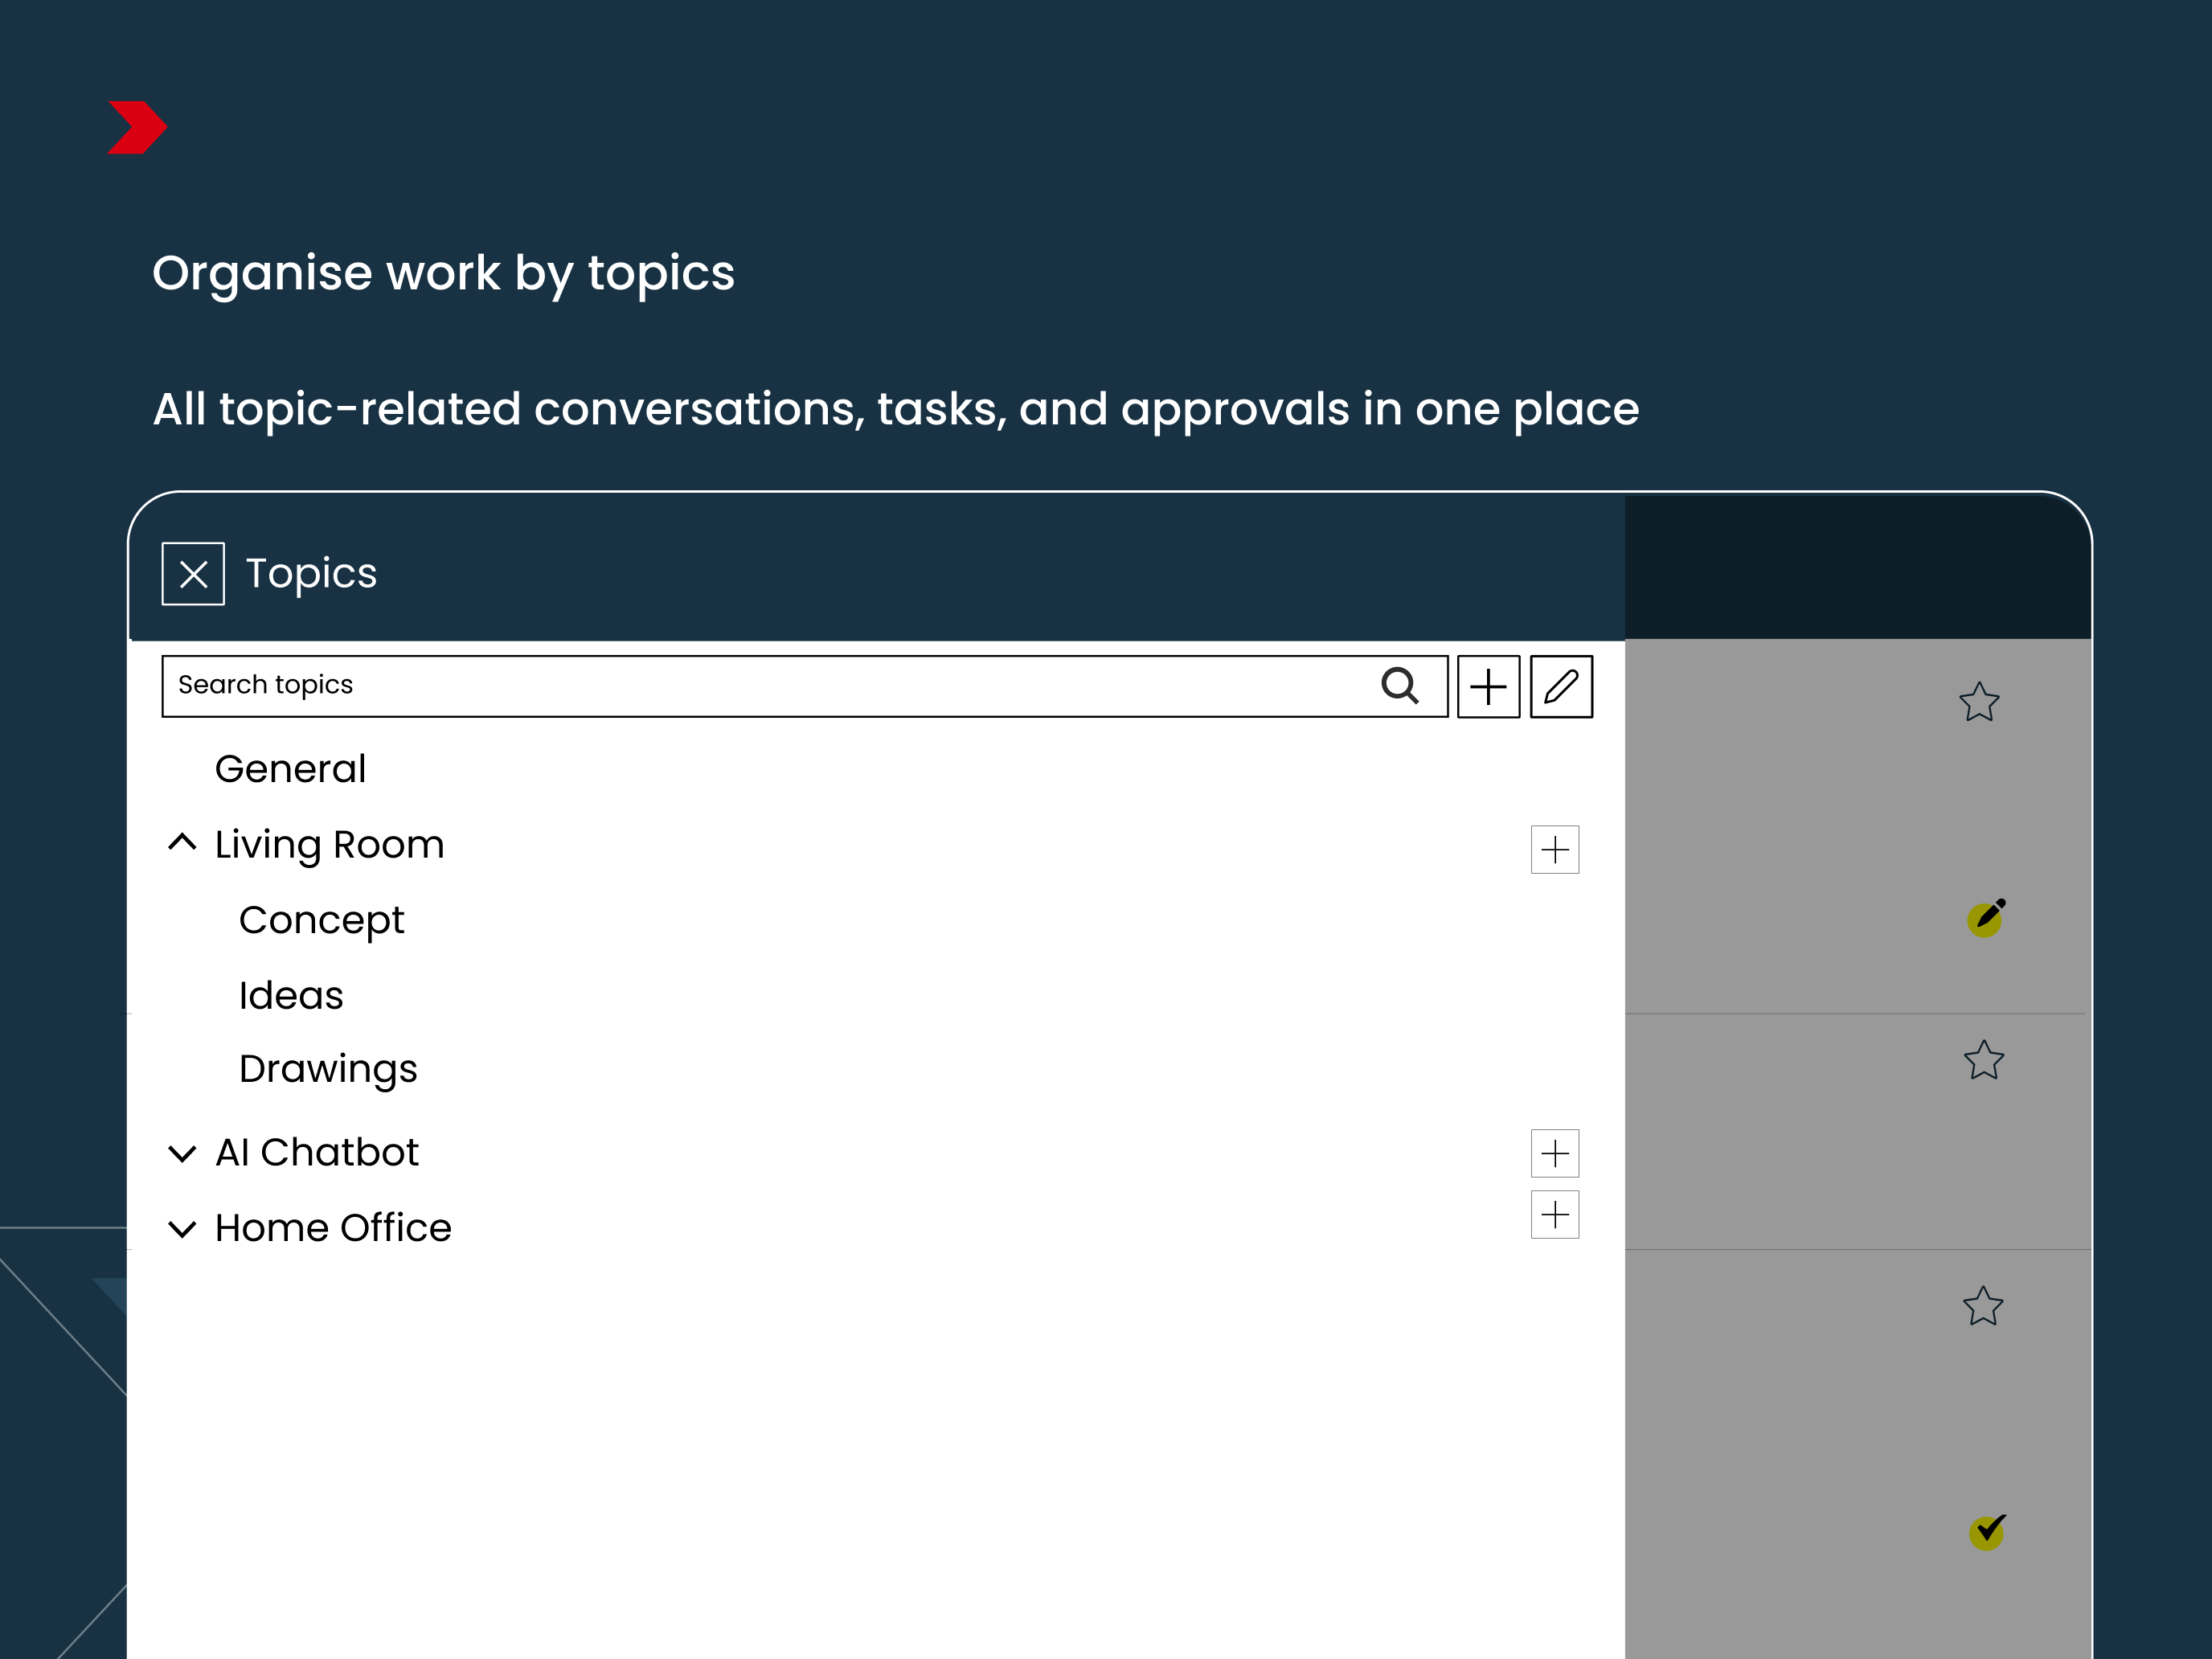Close the Topics panel with X
This screenshot has width=2212, height=1659.
(193, 574)
